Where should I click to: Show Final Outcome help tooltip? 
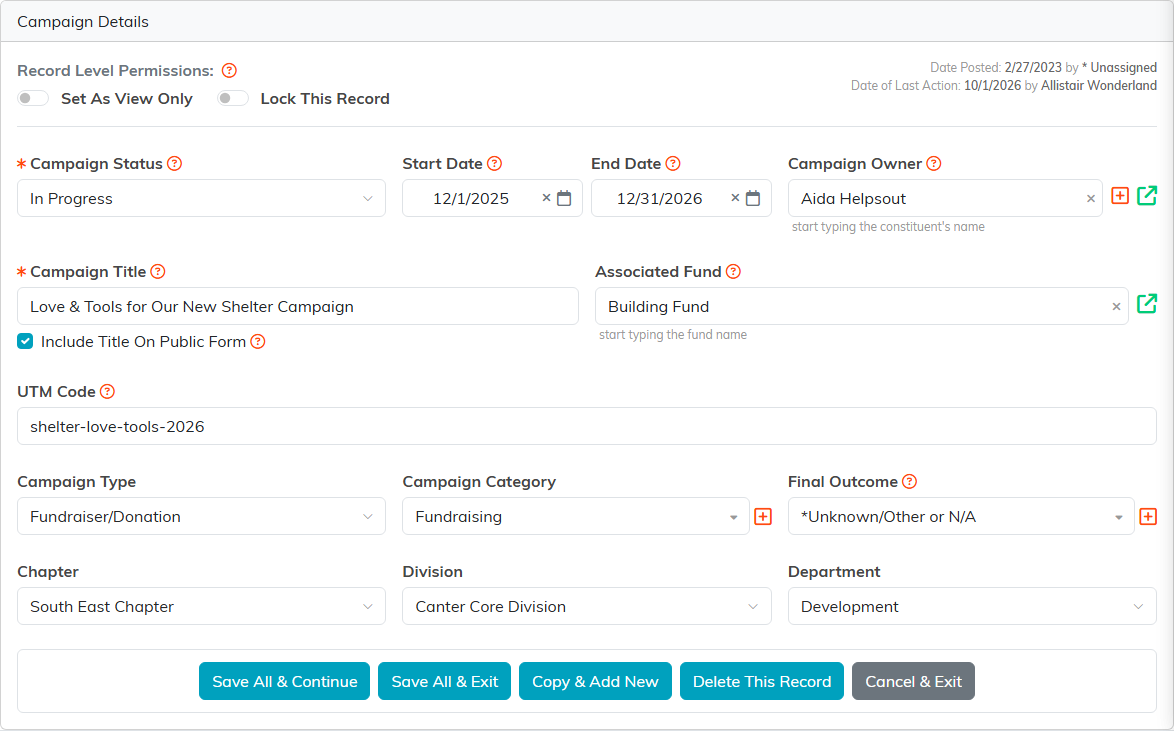point(910,482)
